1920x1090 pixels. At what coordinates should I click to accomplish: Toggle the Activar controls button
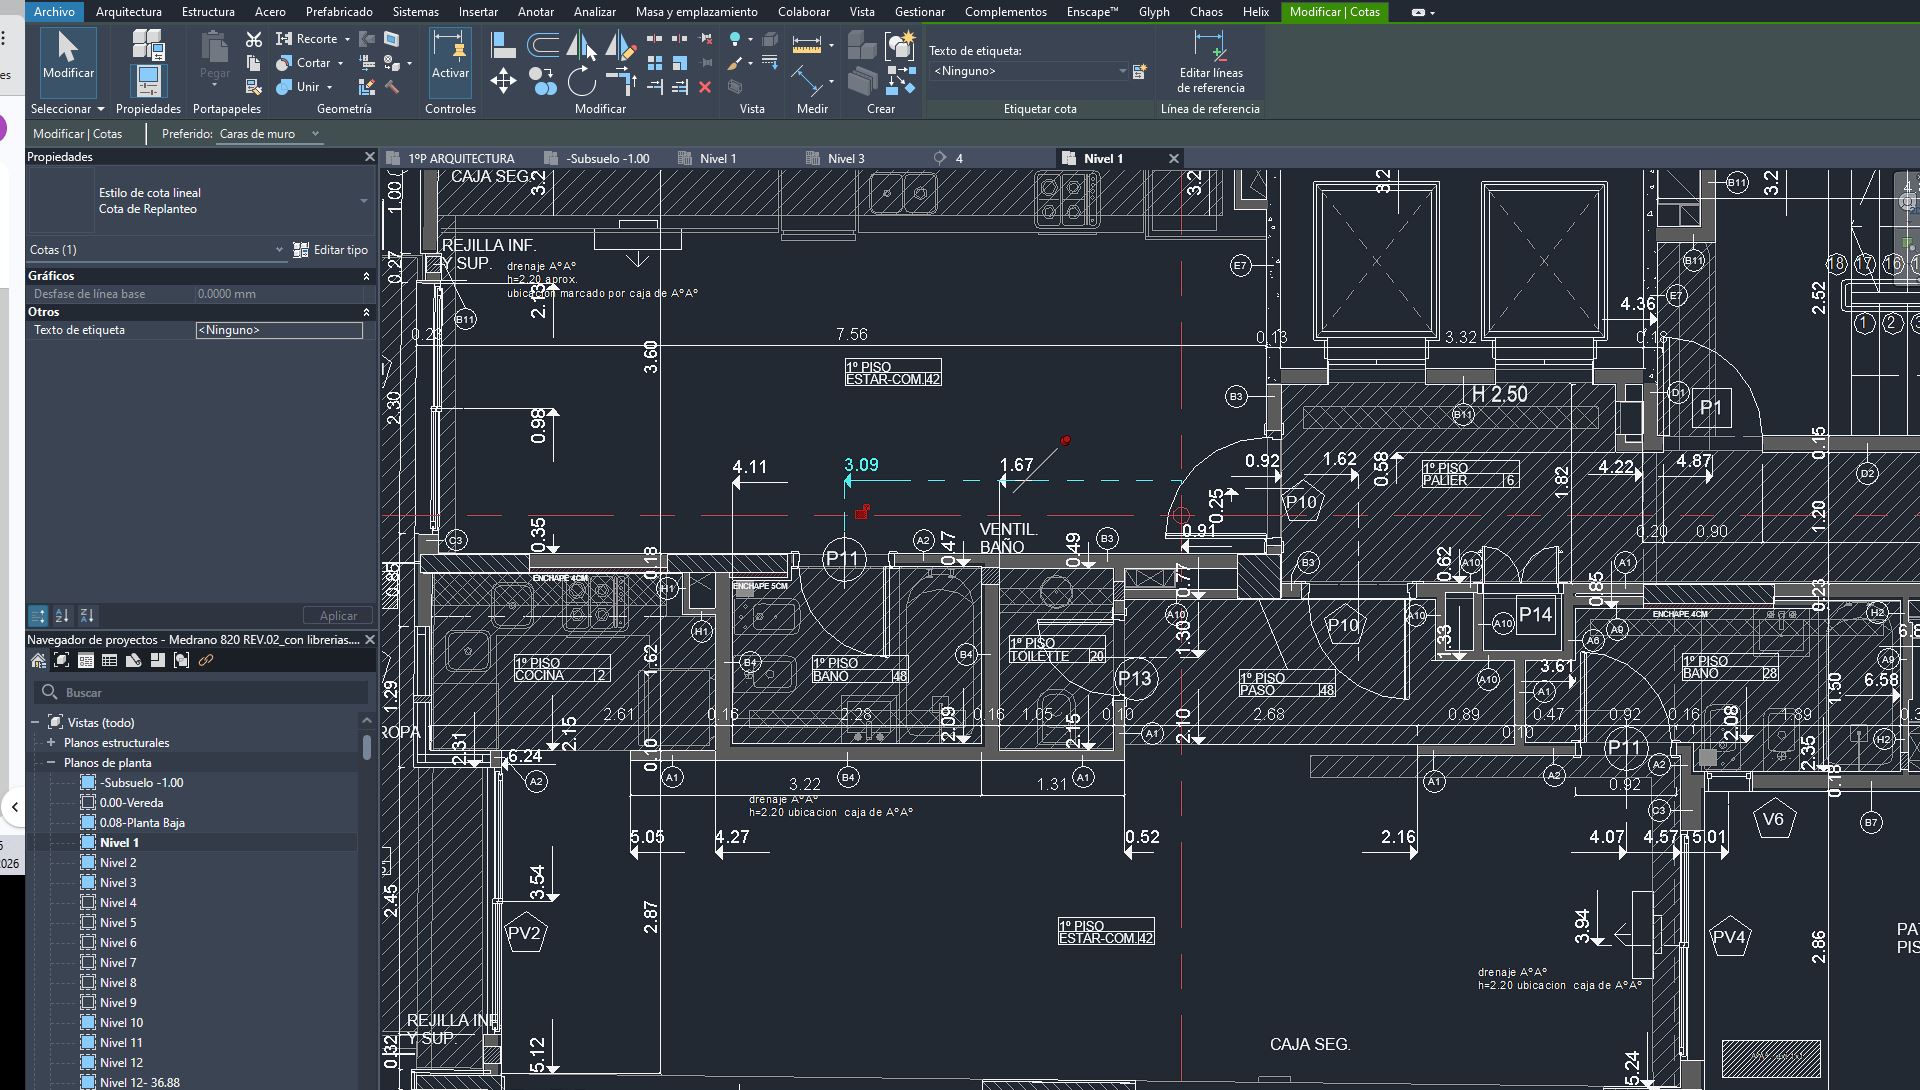point(450,55)
